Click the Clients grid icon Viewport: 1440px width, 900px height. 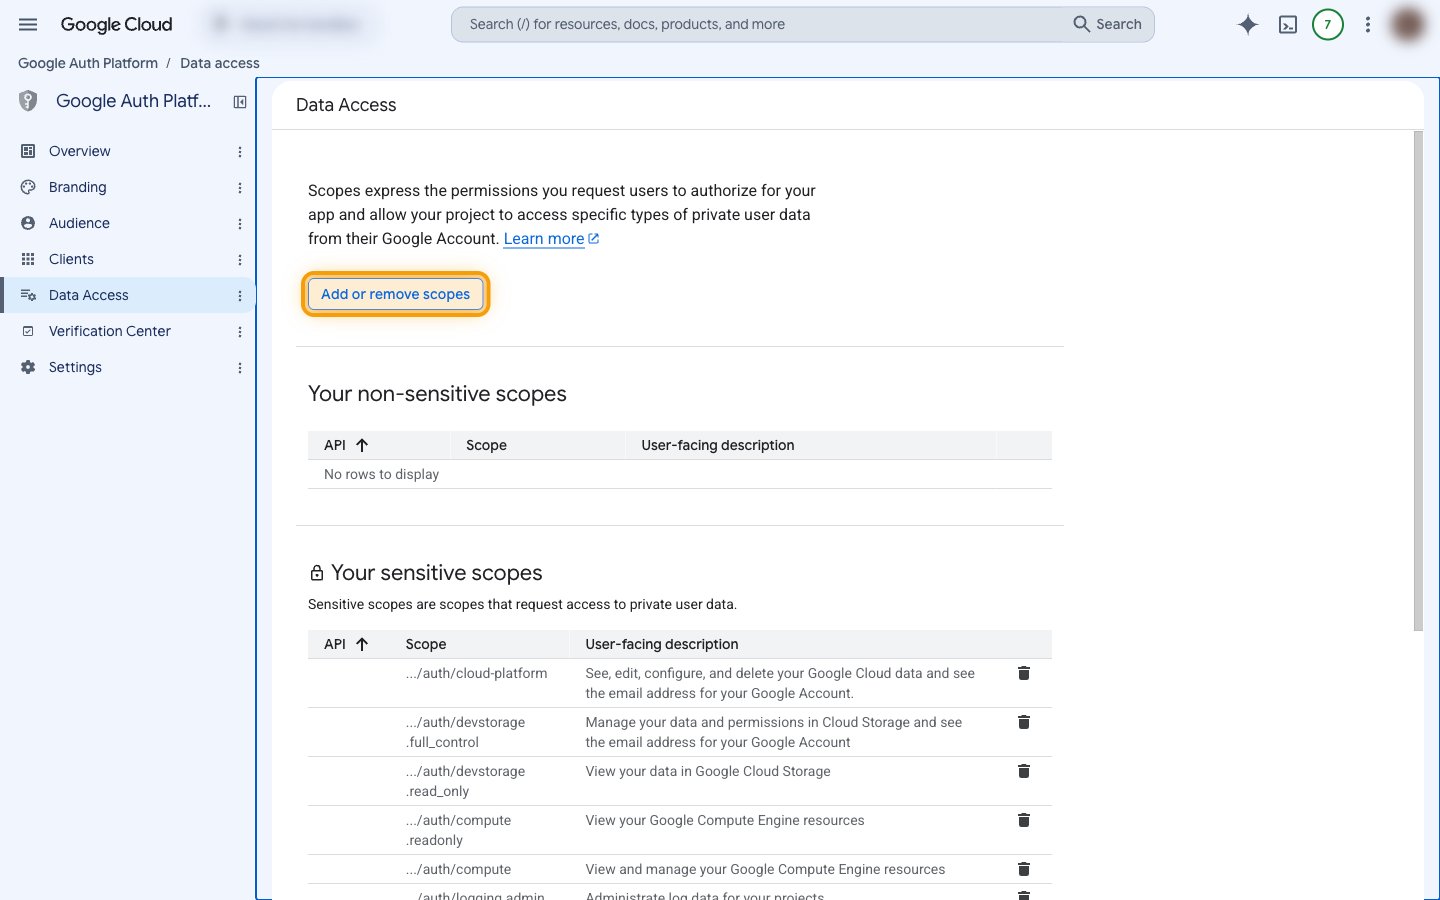[28, 259]
